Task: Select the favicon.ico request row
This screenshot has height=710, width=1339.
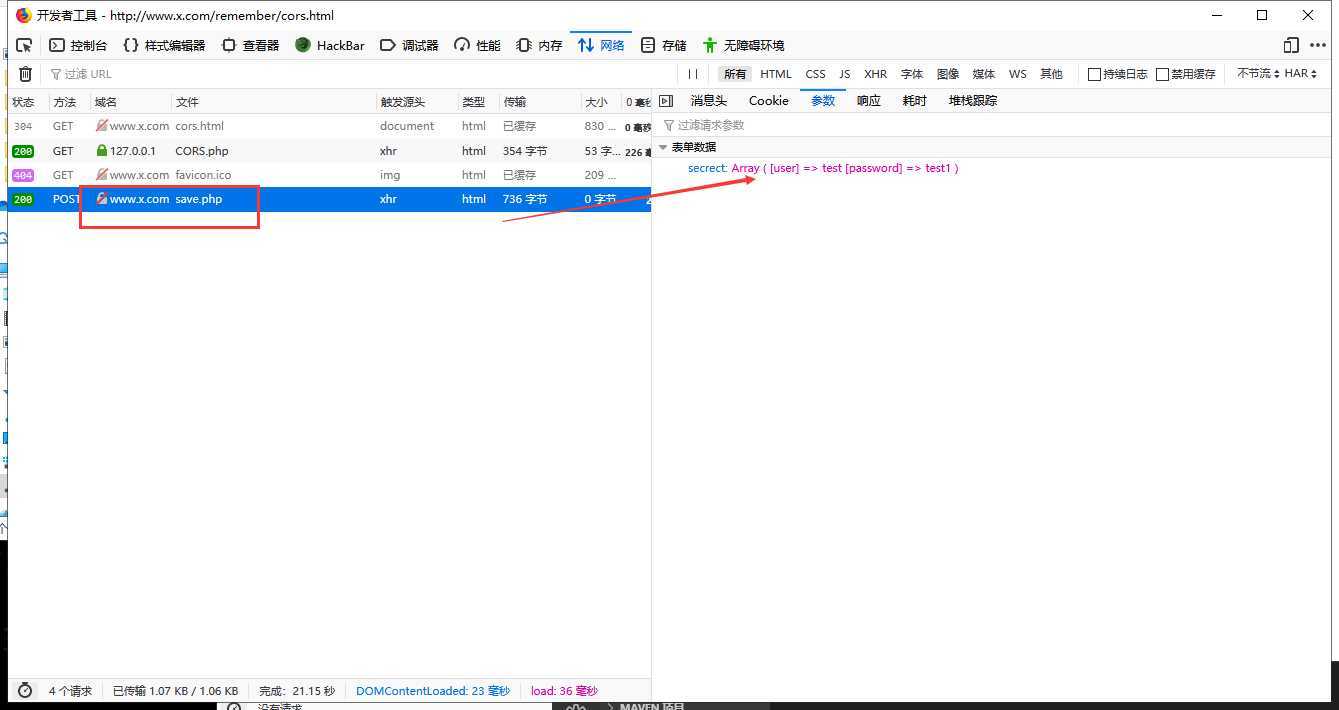Action: [330, 175]
